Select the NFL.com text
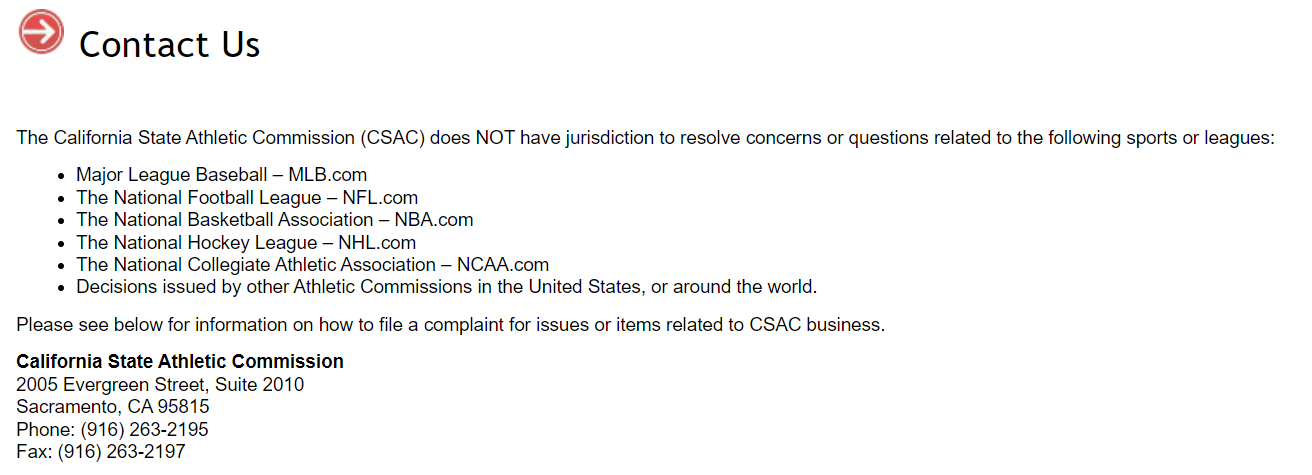 coord(380,198)
